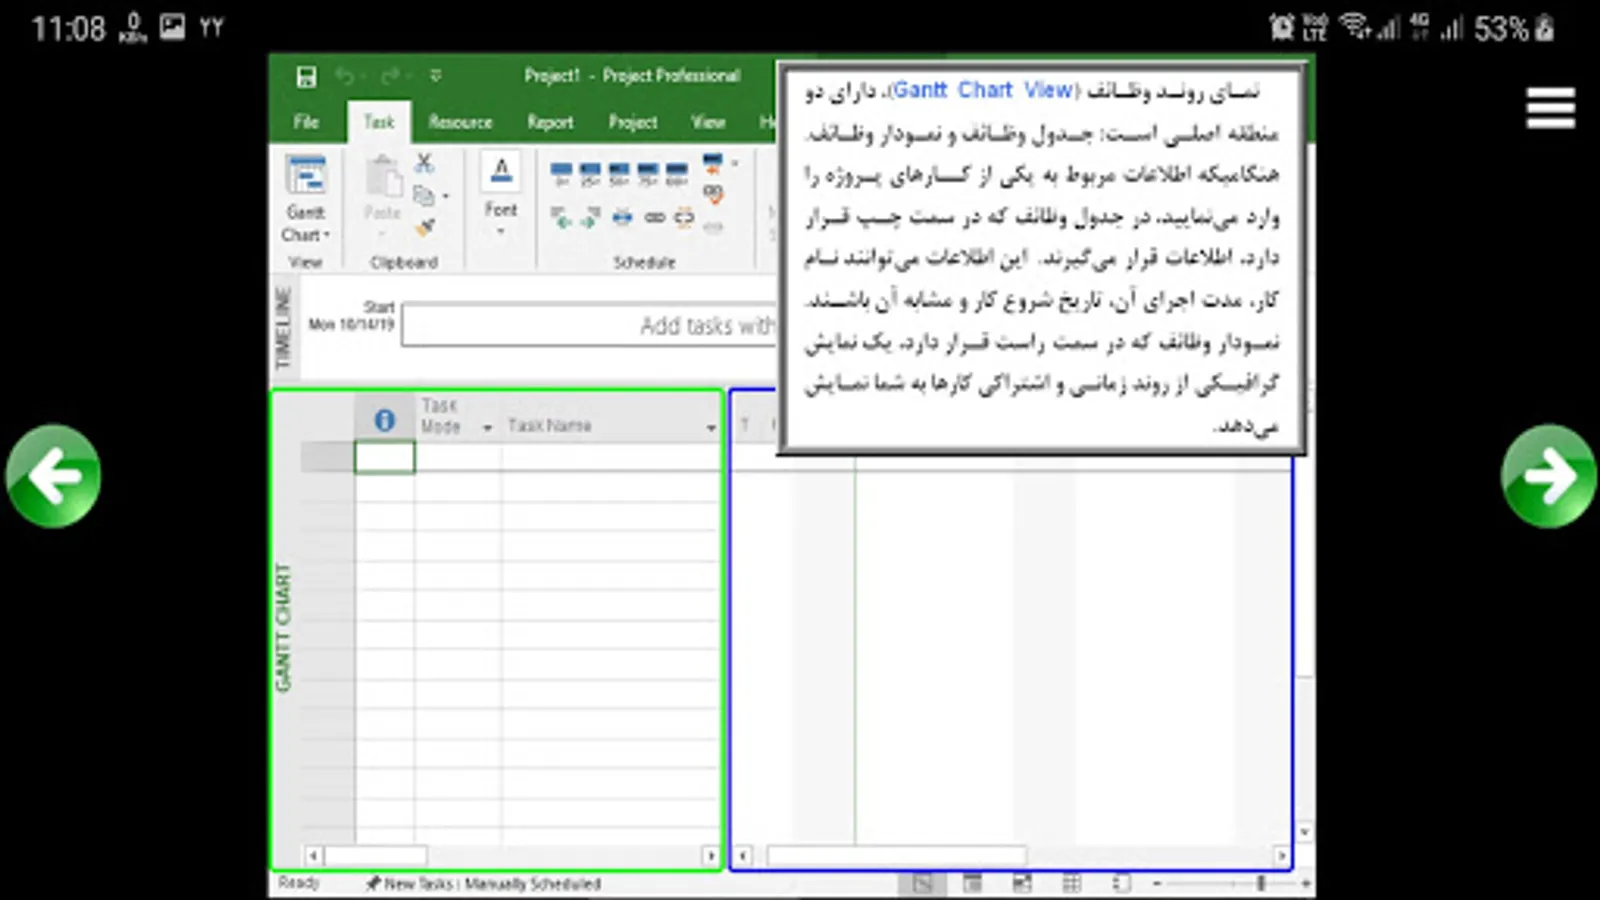
Task: Click the zoom in plus button
Action: point(1305,884)
